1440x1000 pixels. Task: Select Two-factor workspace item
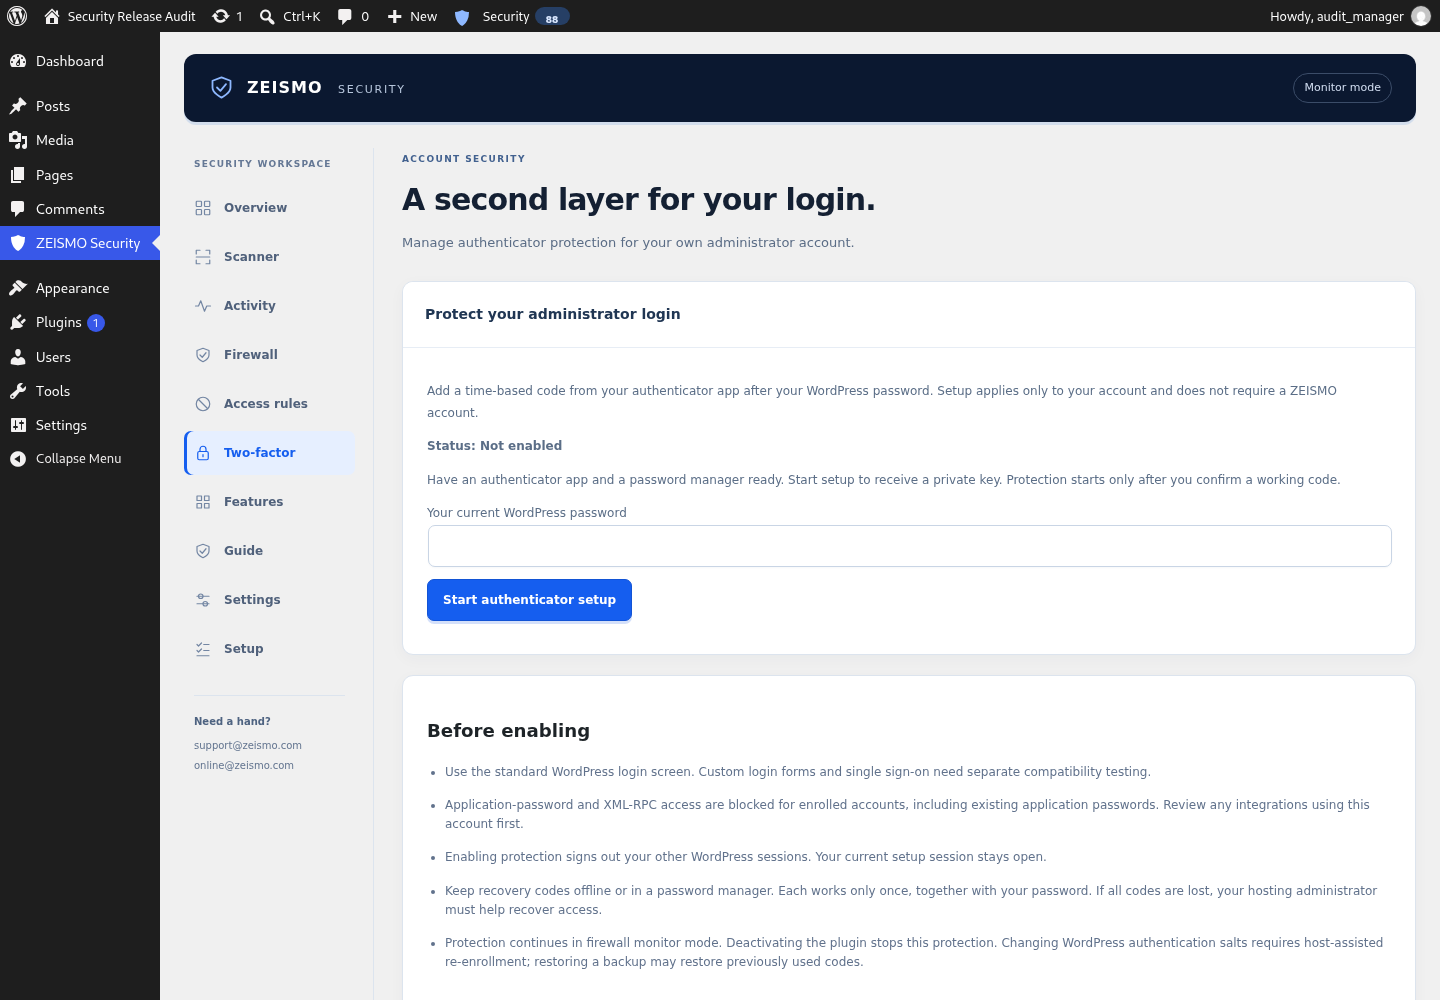click(270, 453)
